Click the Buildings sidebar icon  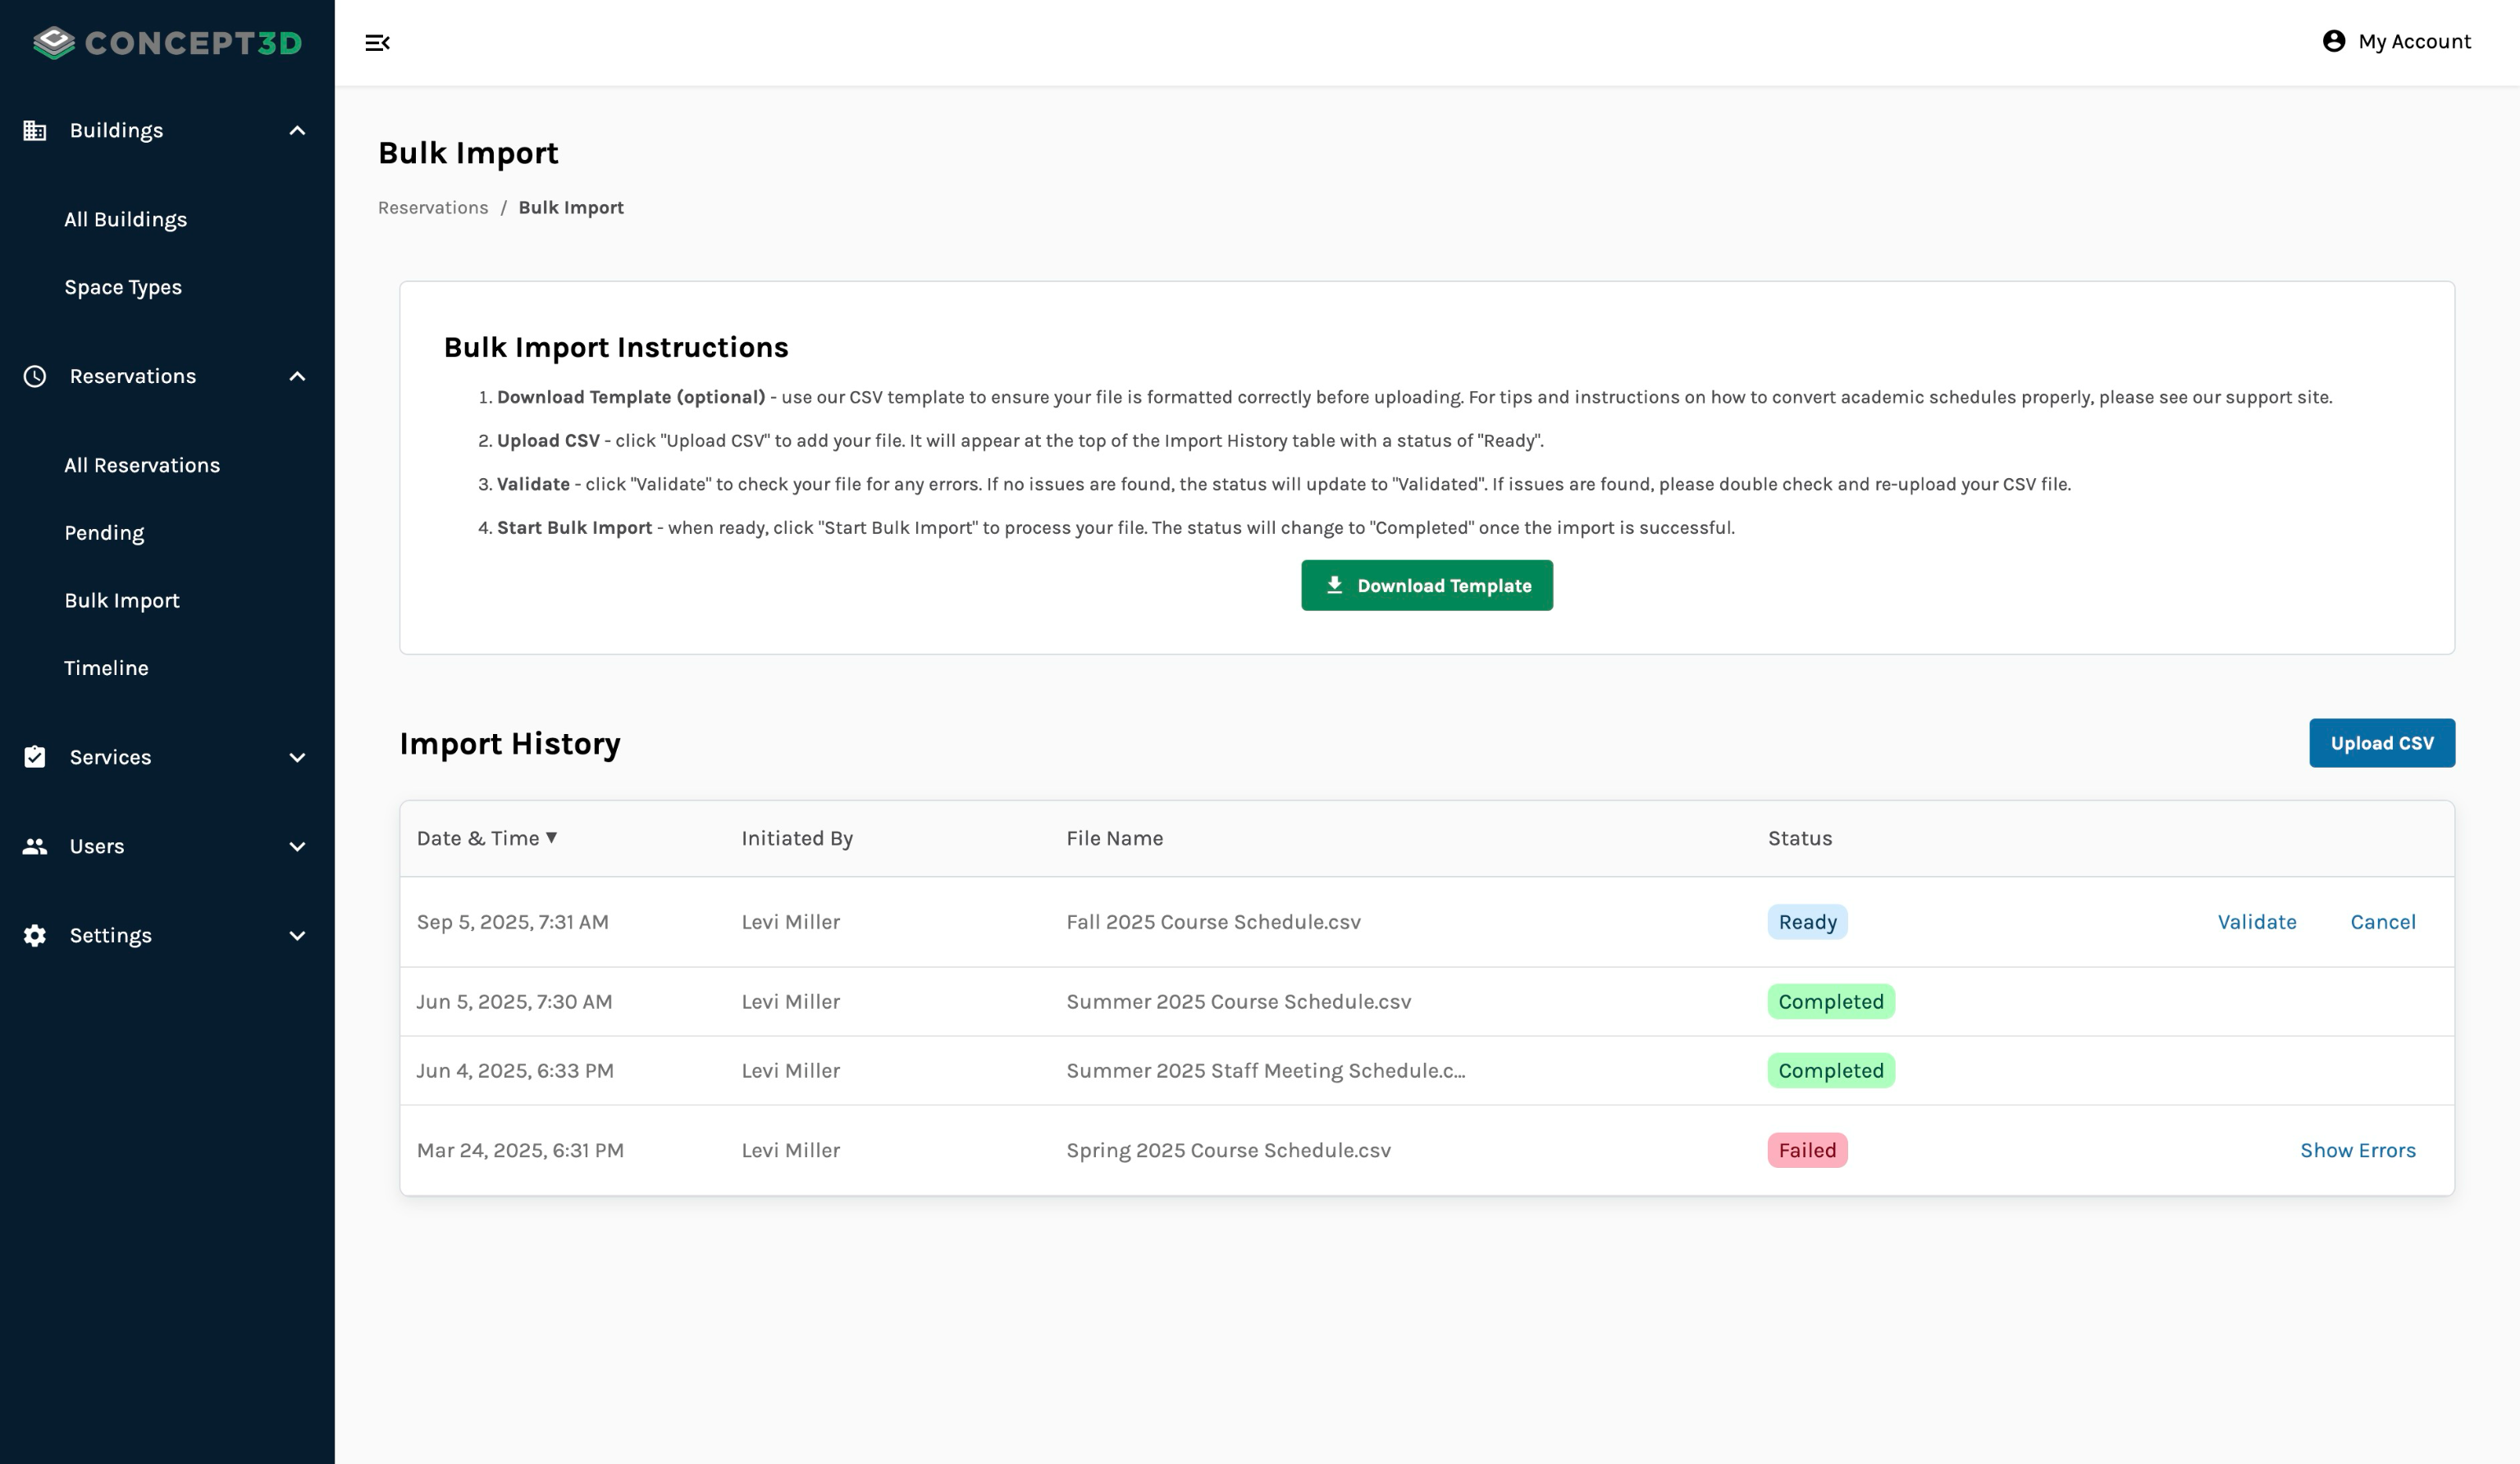click(x=35, y=131)
